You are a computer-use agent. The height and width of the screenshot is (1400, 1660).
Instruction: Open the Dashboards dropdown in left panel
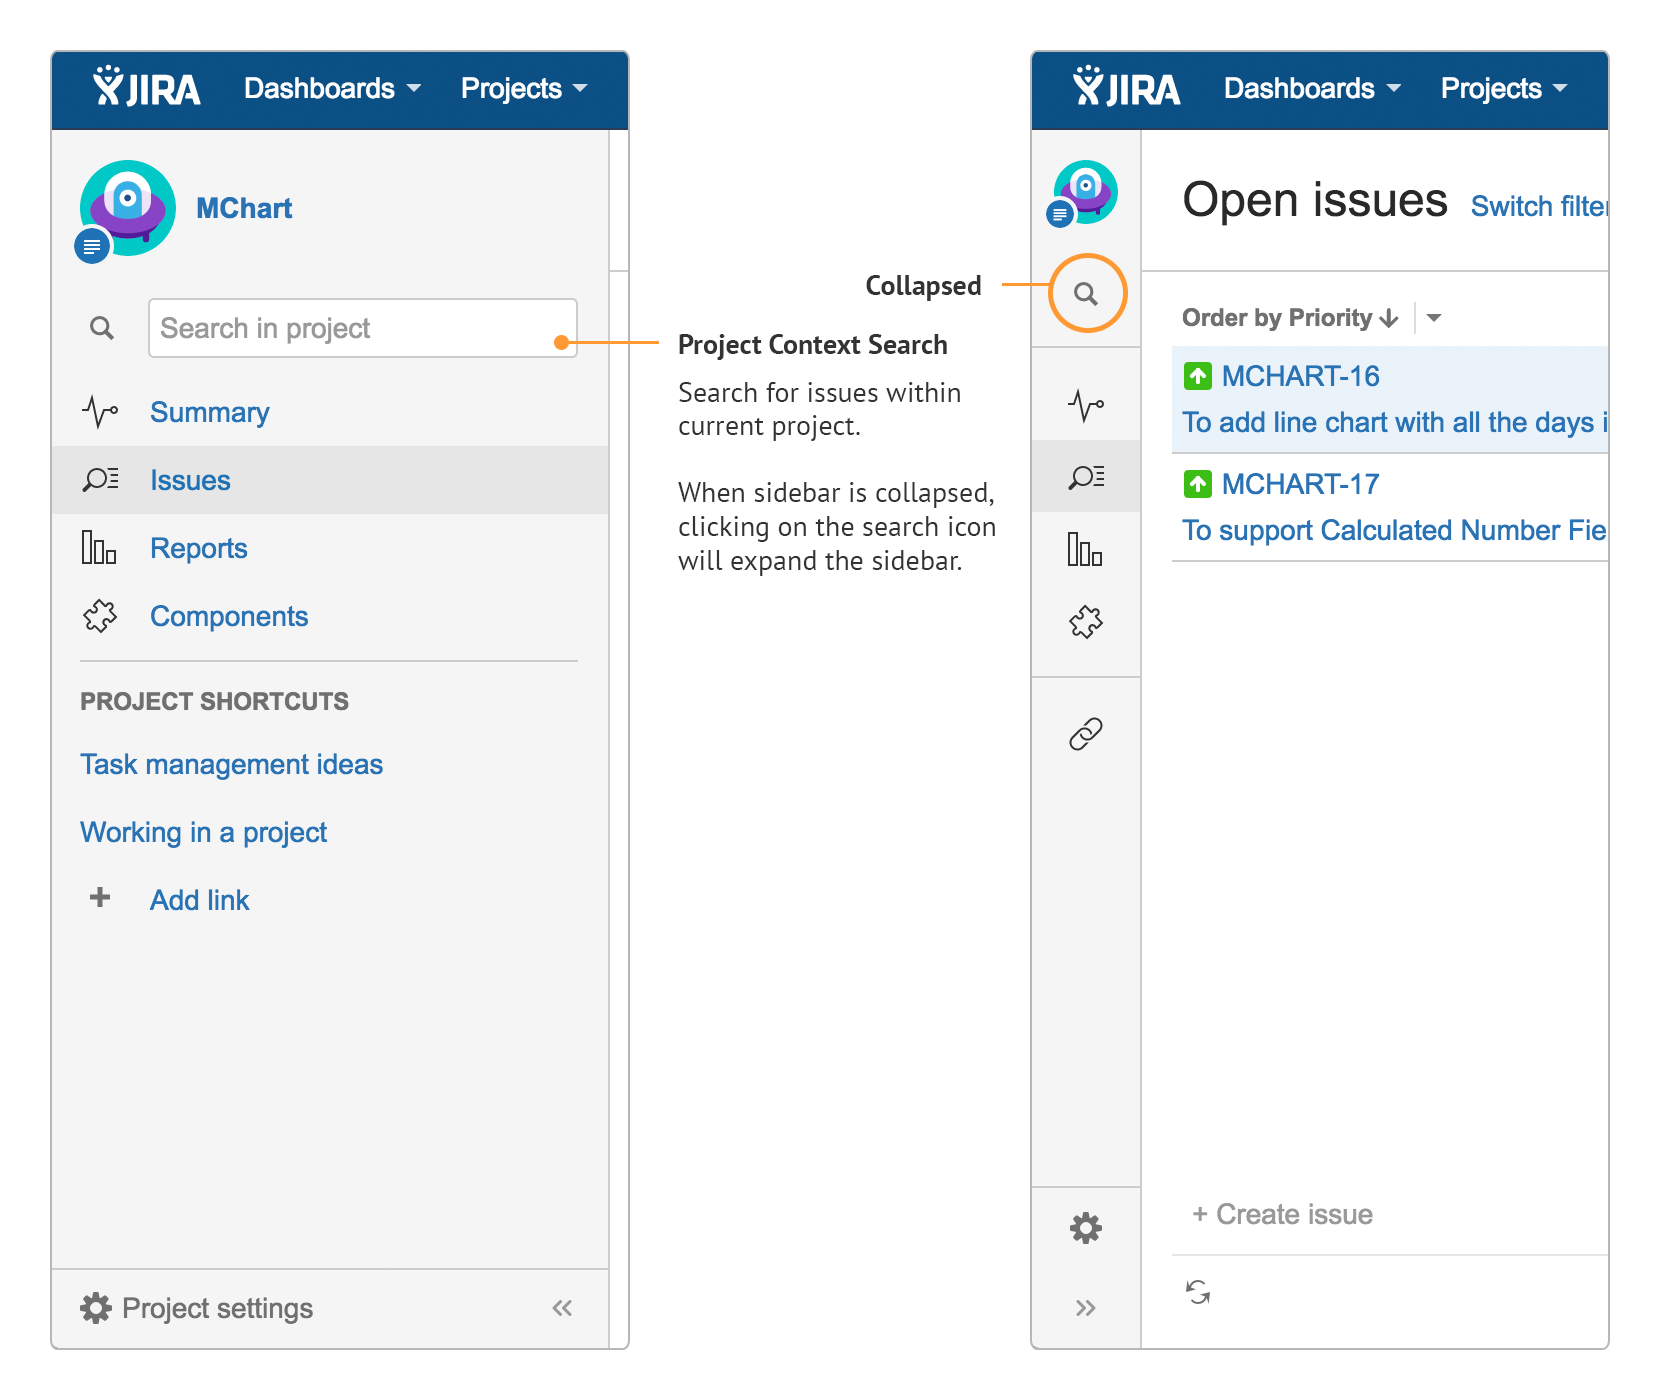332,89
